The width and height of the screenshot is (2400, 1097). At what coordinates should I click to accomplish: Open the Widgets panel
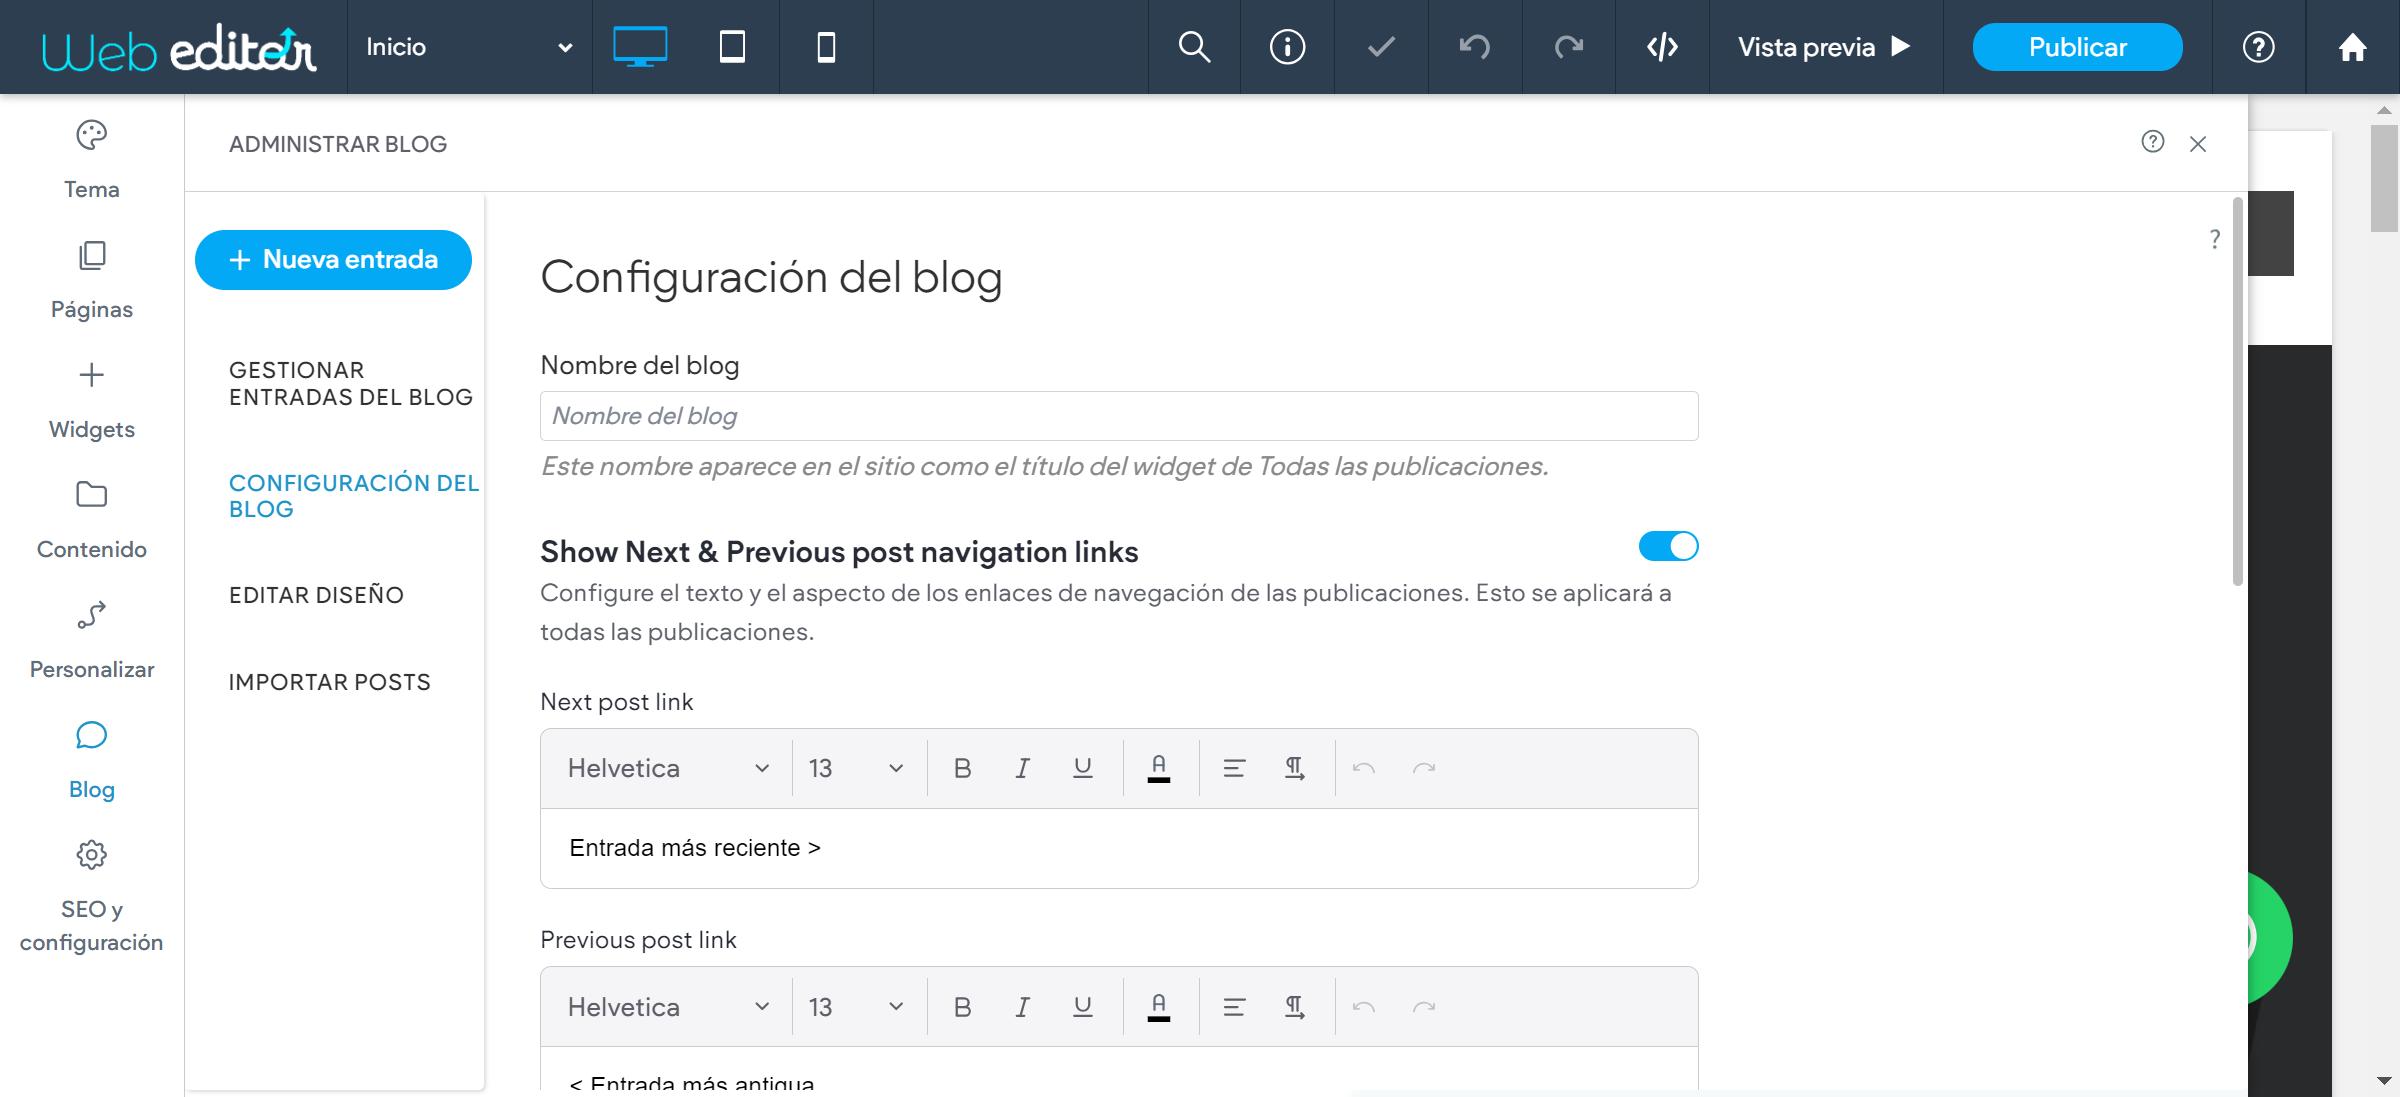(x=91, y=400)
